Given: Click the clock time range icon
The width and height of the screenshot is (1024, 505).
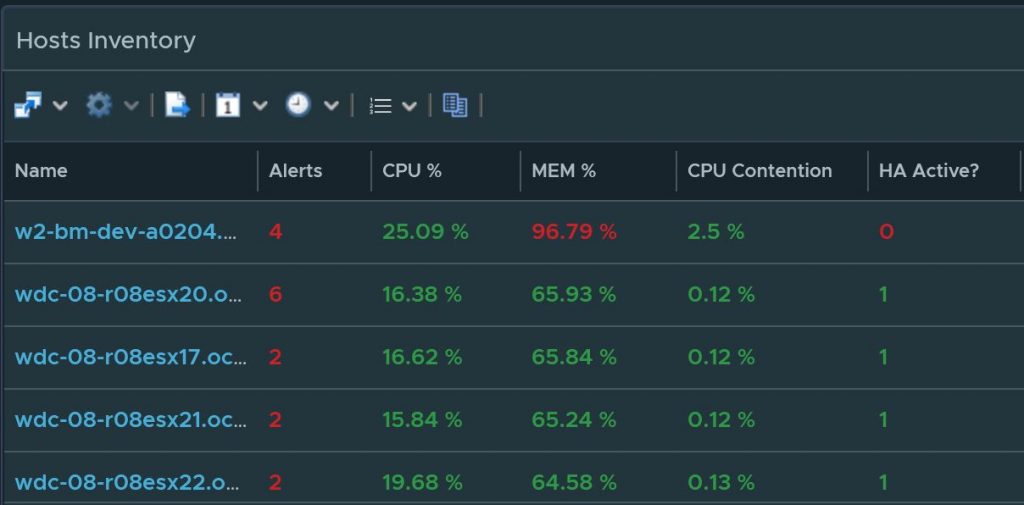Looking at the screenshot, I should [x=298, y=105].
